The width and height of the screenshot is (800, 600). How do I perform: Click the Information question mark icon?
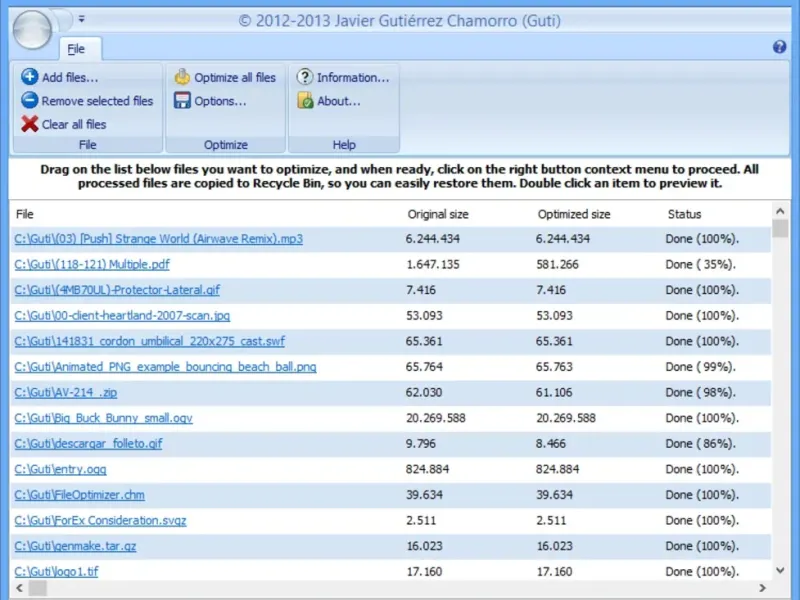point(305,77)
